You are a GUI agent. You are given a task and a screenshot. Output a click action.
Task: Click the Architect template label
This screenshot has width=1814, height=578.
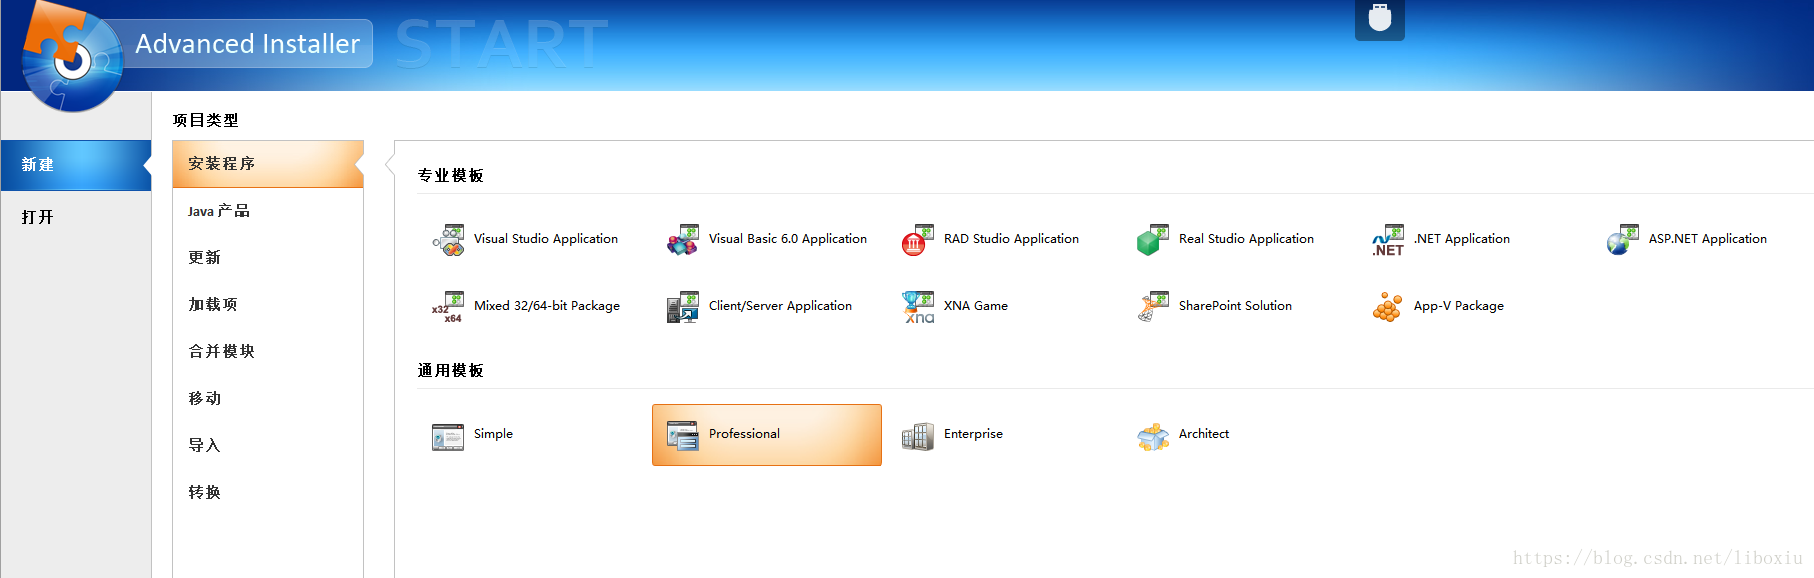1204,434
